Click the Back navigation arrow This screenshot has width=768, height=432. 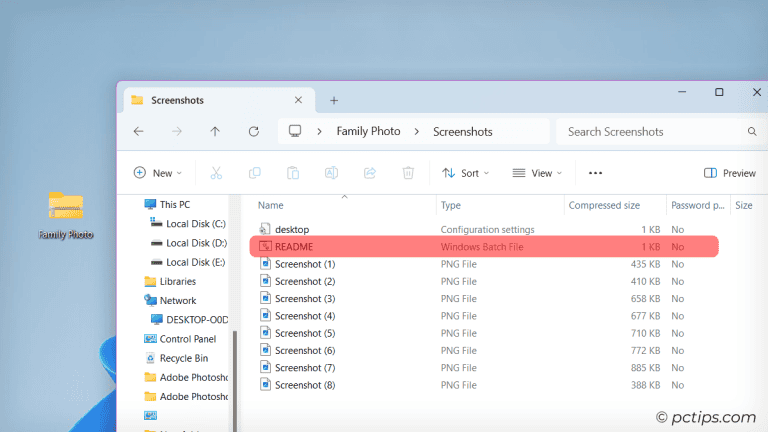click(x=138, y=131)
